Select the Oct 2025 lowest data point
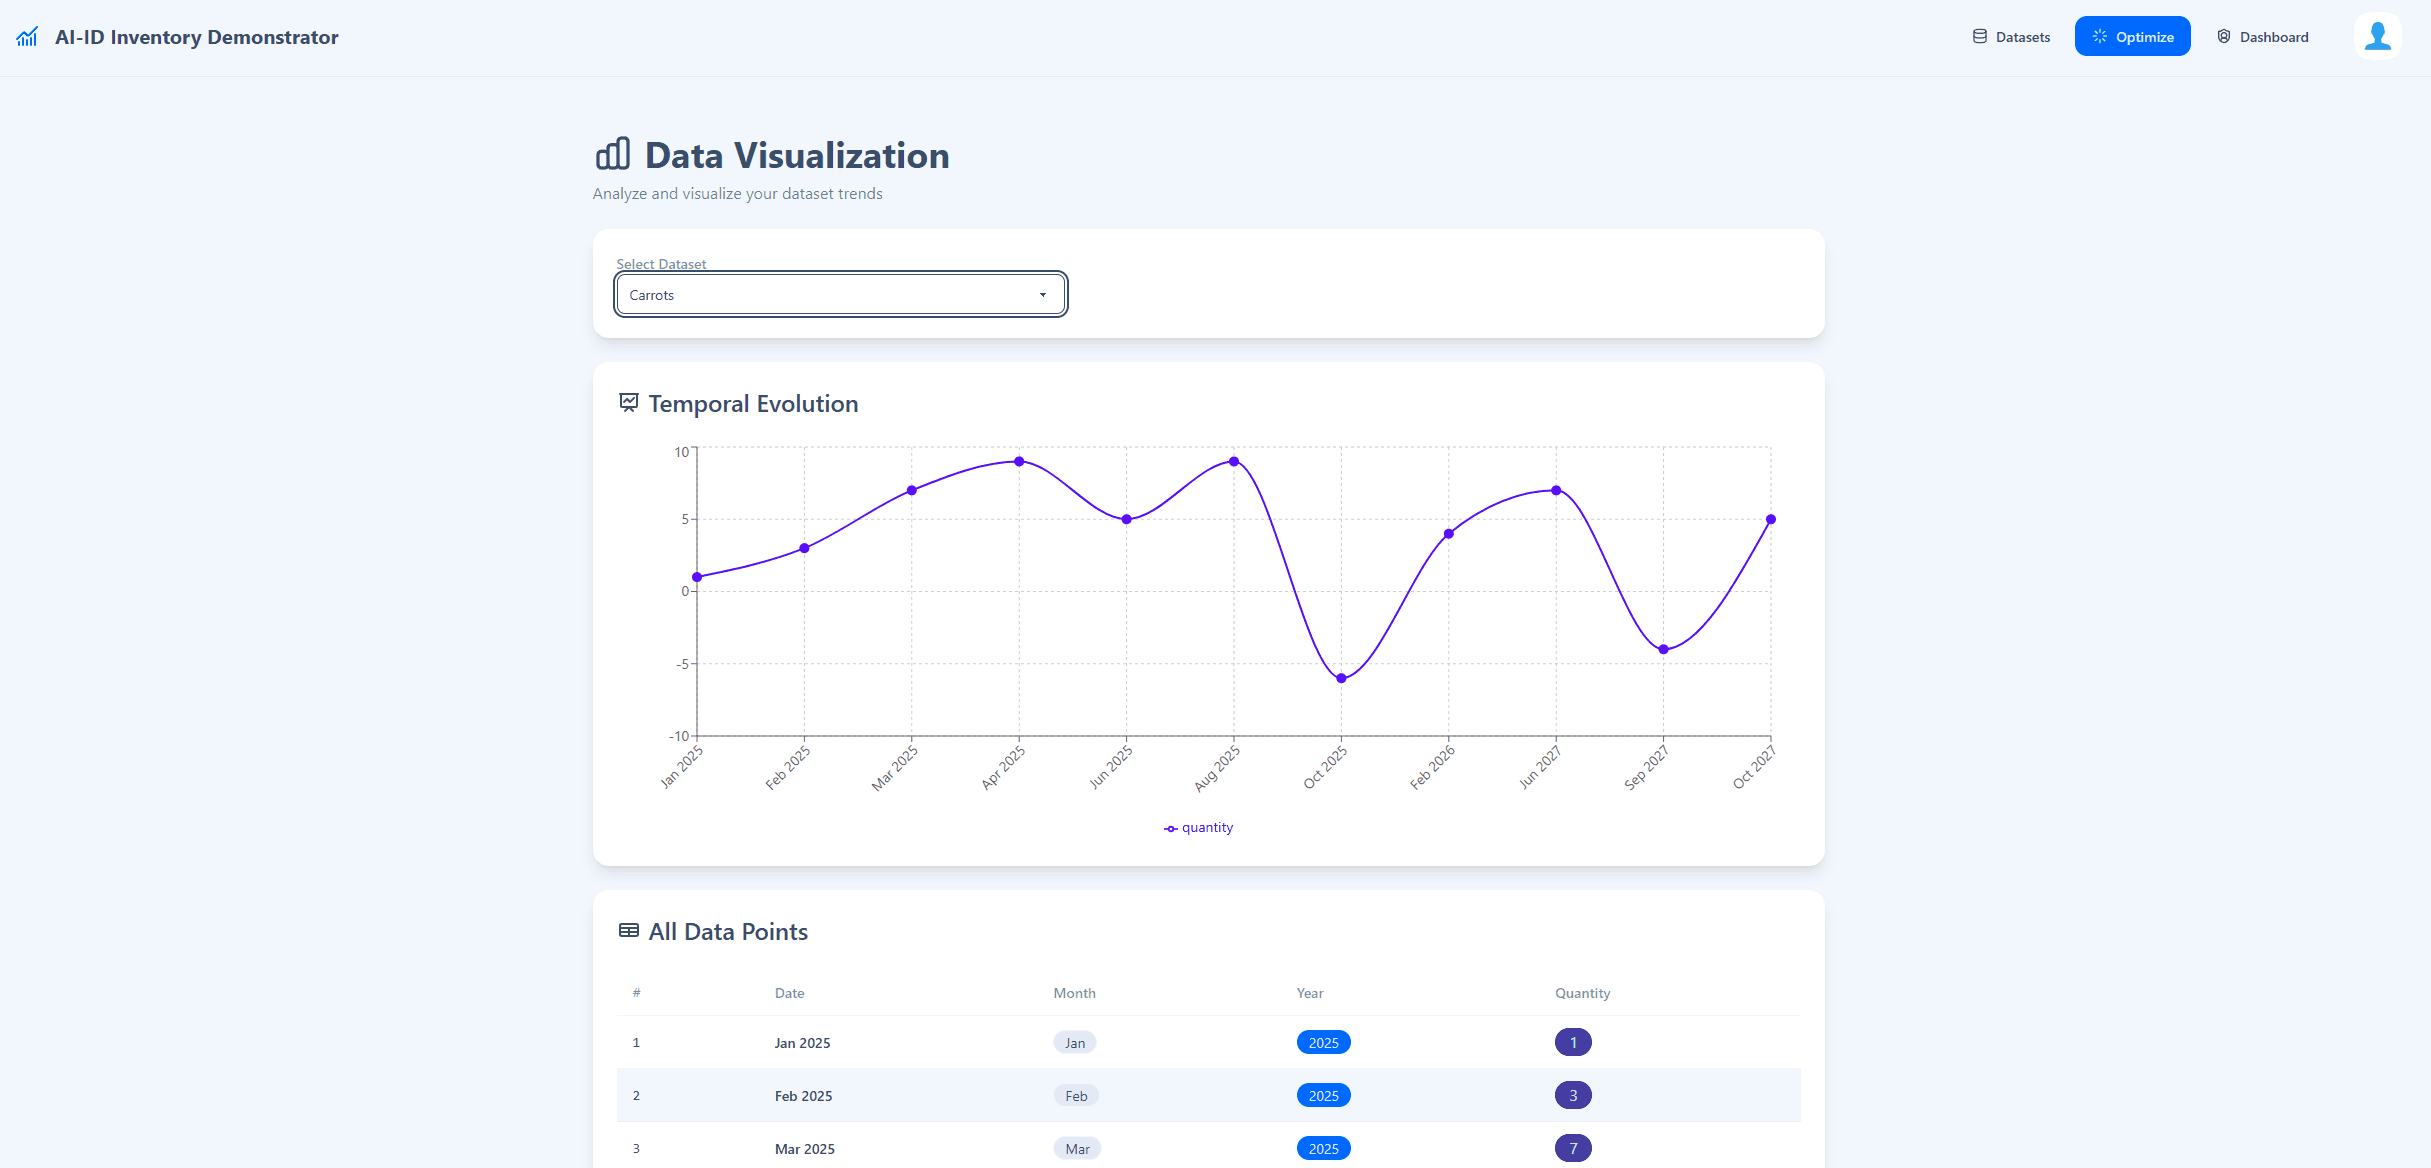The image size is (2431, 1168). (1341, 678)
